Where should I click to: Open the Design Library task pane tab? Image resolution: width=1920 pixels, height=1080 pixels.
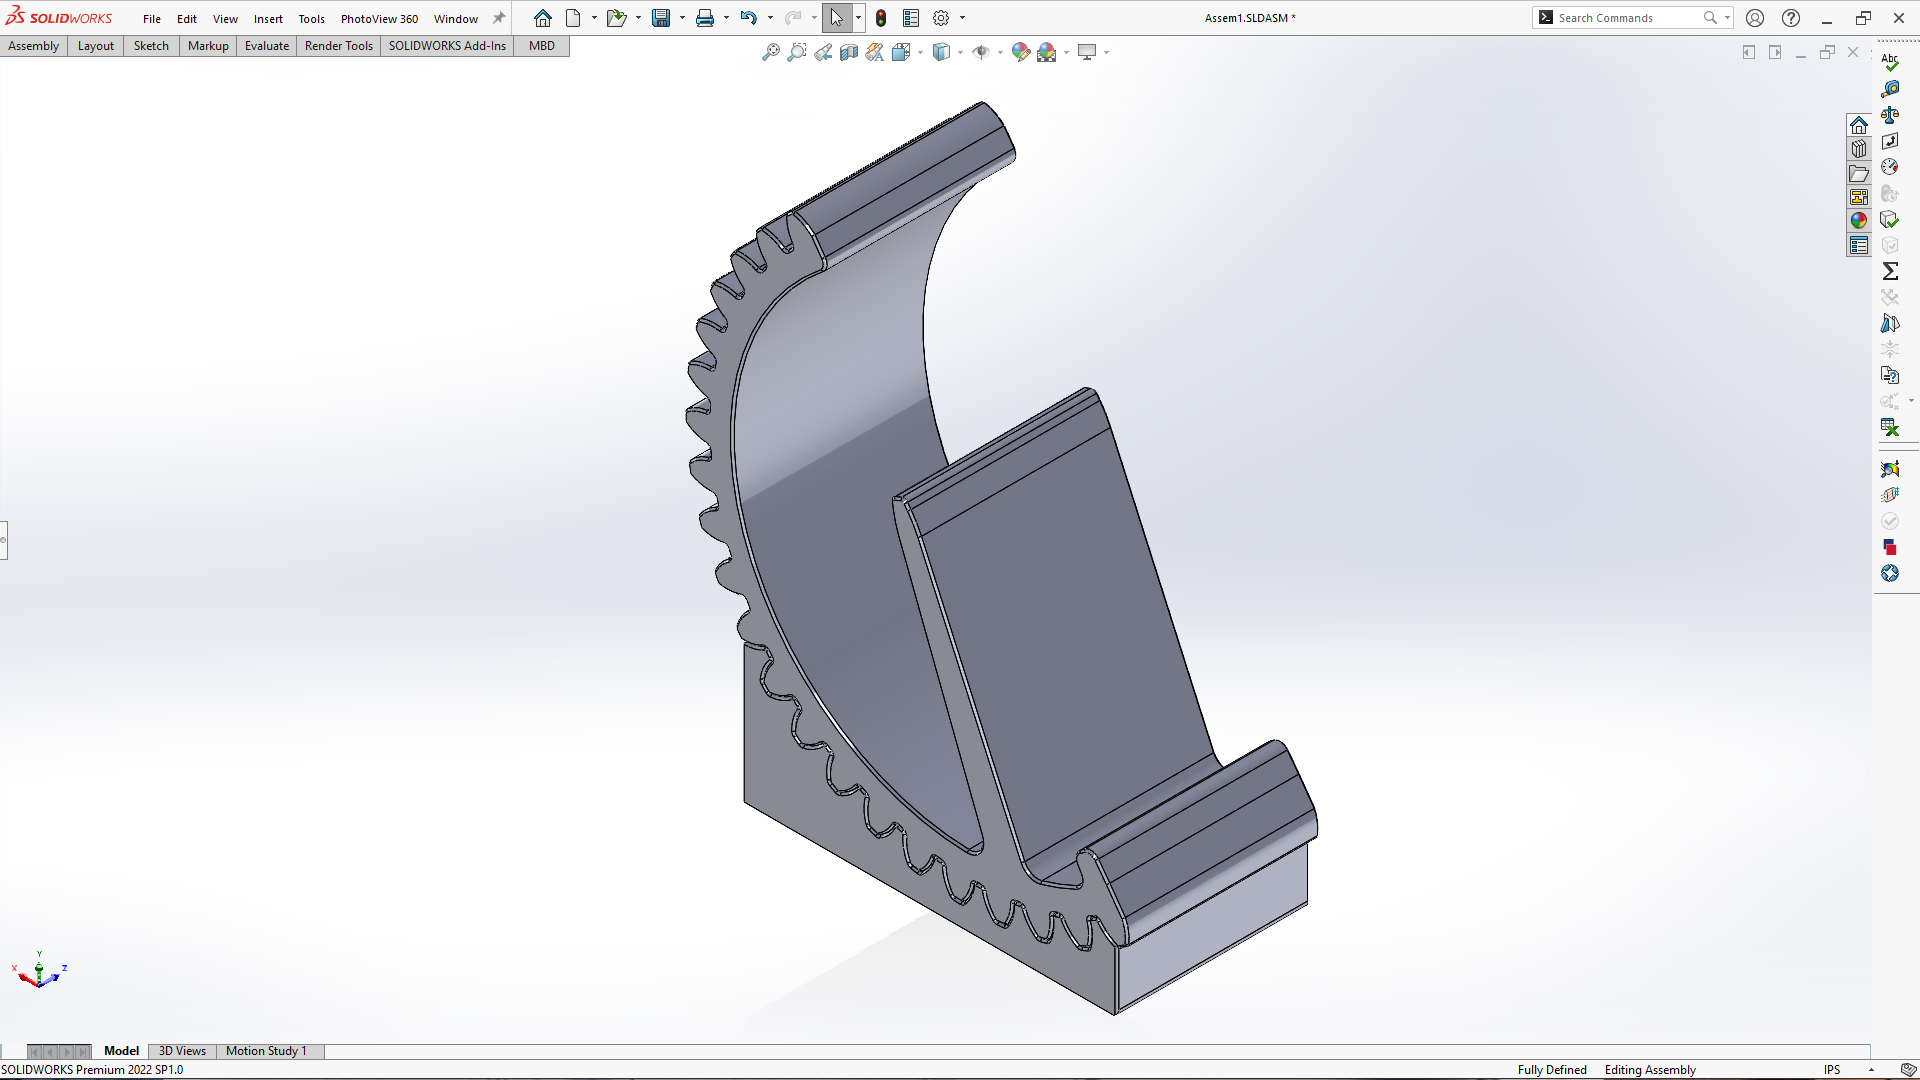click(x=1859, y=149)
